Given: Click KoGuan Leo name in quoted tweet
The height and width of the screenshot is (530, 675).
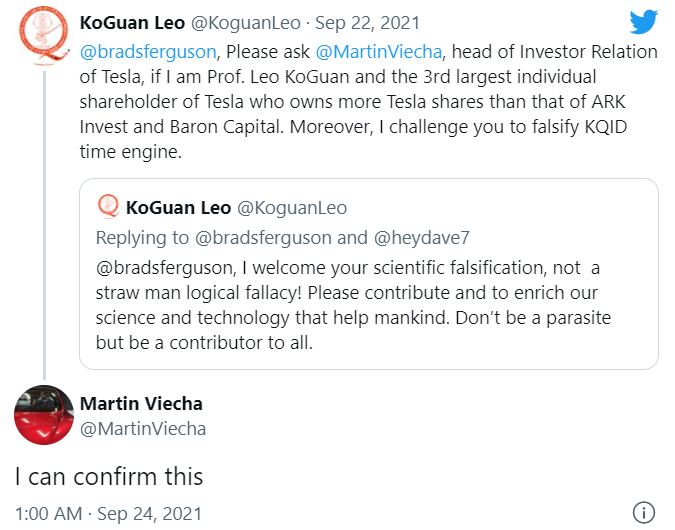Looking at the screenshot, I should point(178,207).
